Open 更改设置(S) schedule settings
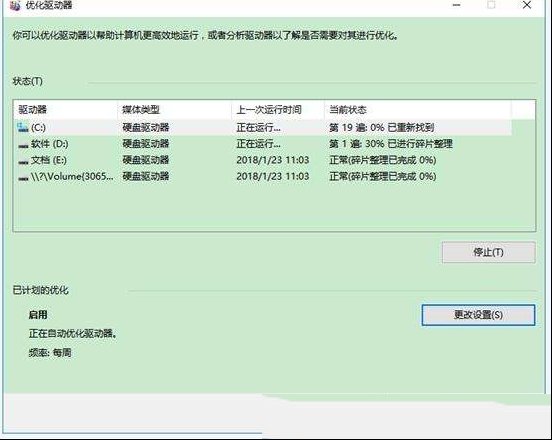This screenshot has height=440, width=552. (x=478, y=315)
